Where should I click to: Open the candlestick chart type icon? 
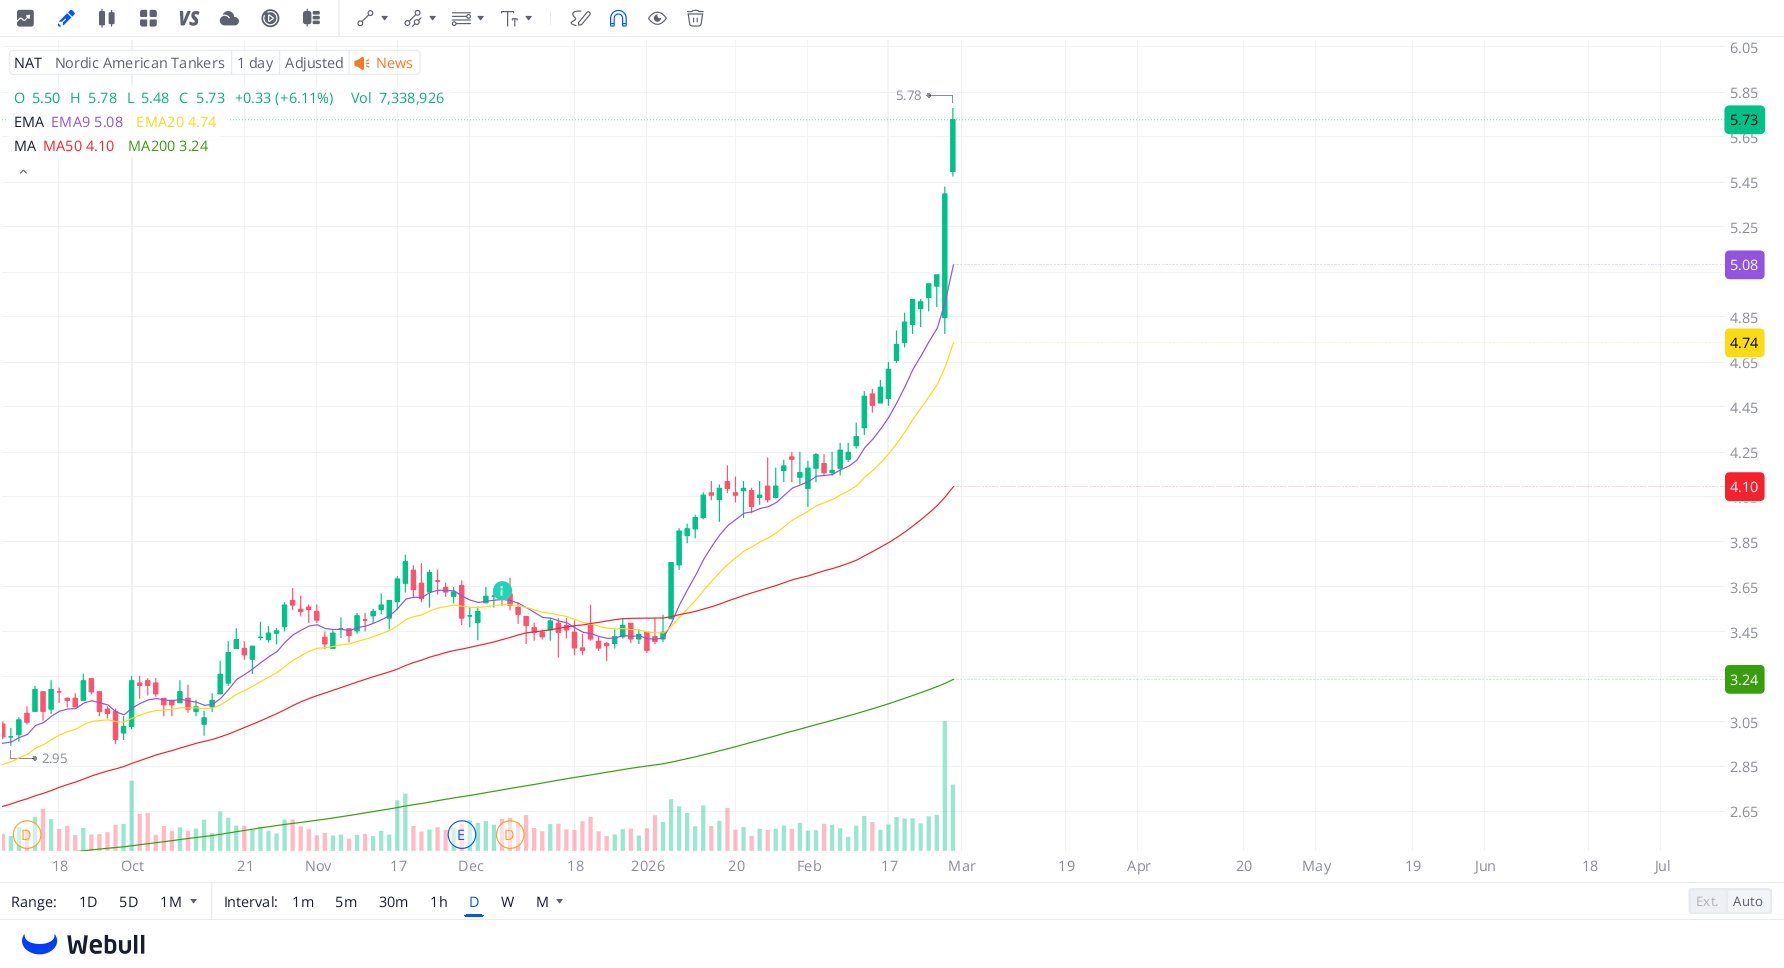coord(107,18)
